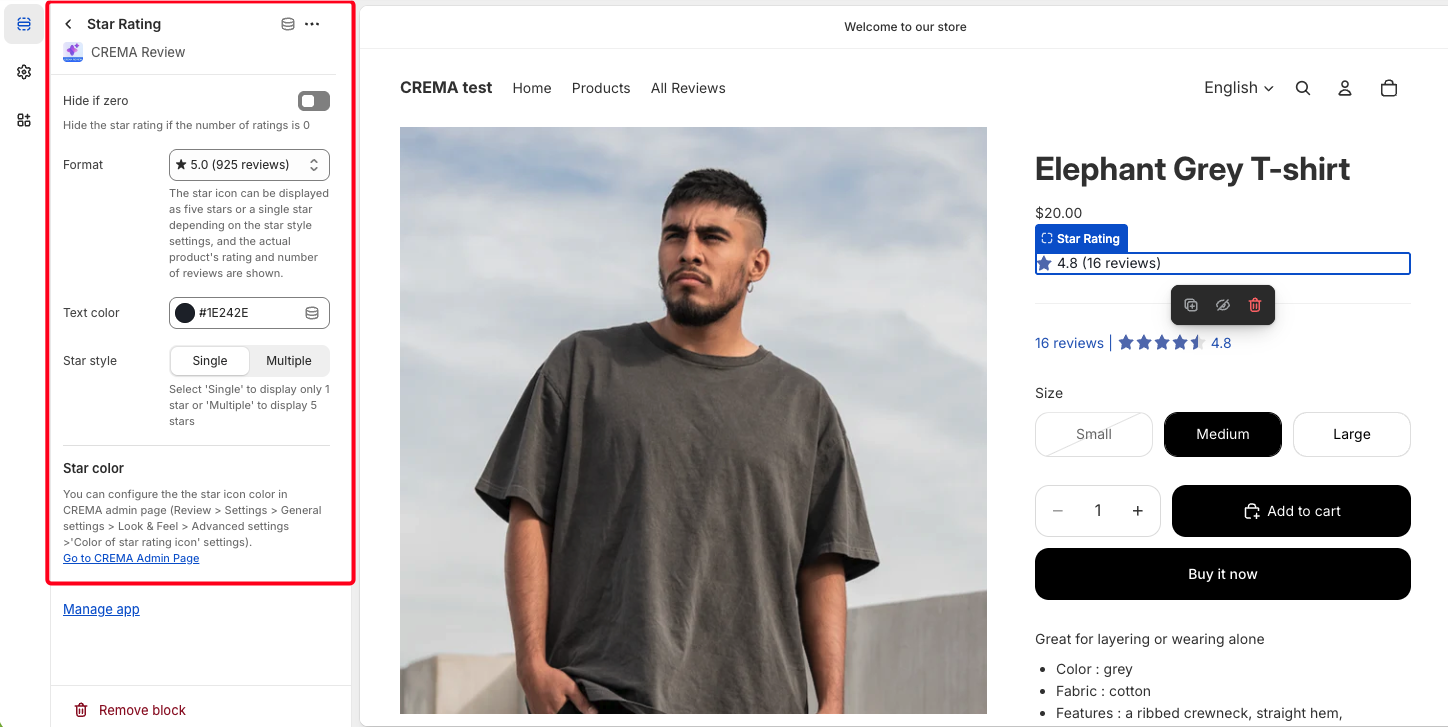This screenshot has height=727, width=1448.
Task: Open theme settings gear icon
Action: coord(24,72)
